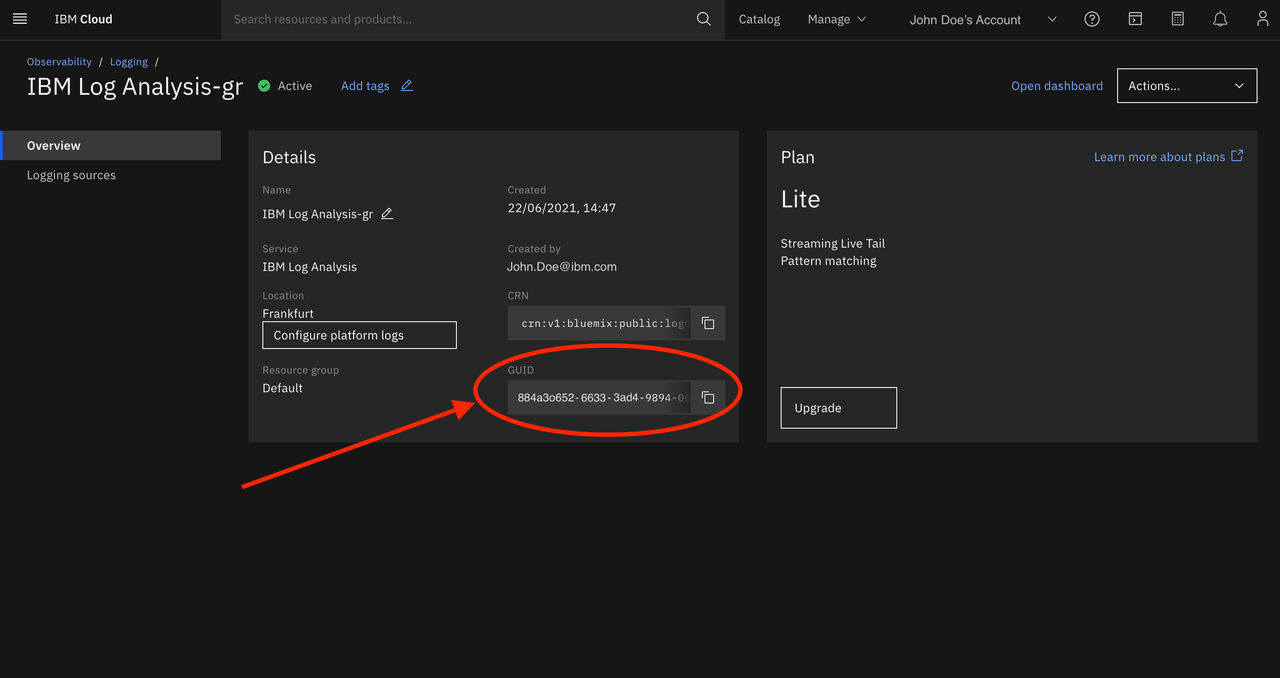The height and width of the screenshot is (678, 1280).
Task: Copy the GUID to clipboard
Action: (x=708, y=397)
